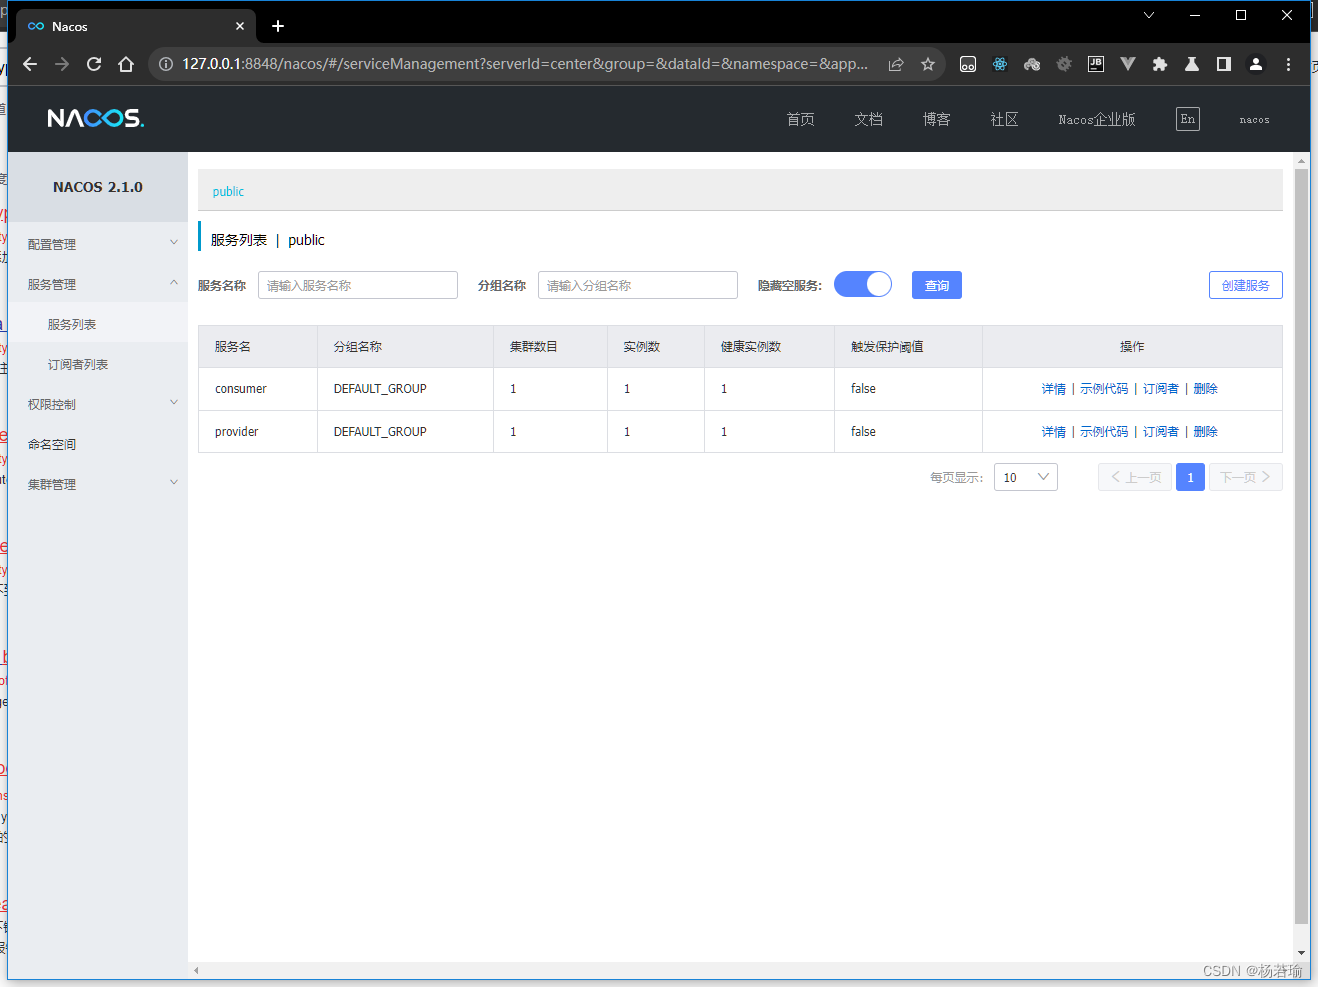Focus the 服务名称 input field
Image resolution: width=1318 pixels, height=987 pixels.
pyautogui.click(x=358, y=285)
